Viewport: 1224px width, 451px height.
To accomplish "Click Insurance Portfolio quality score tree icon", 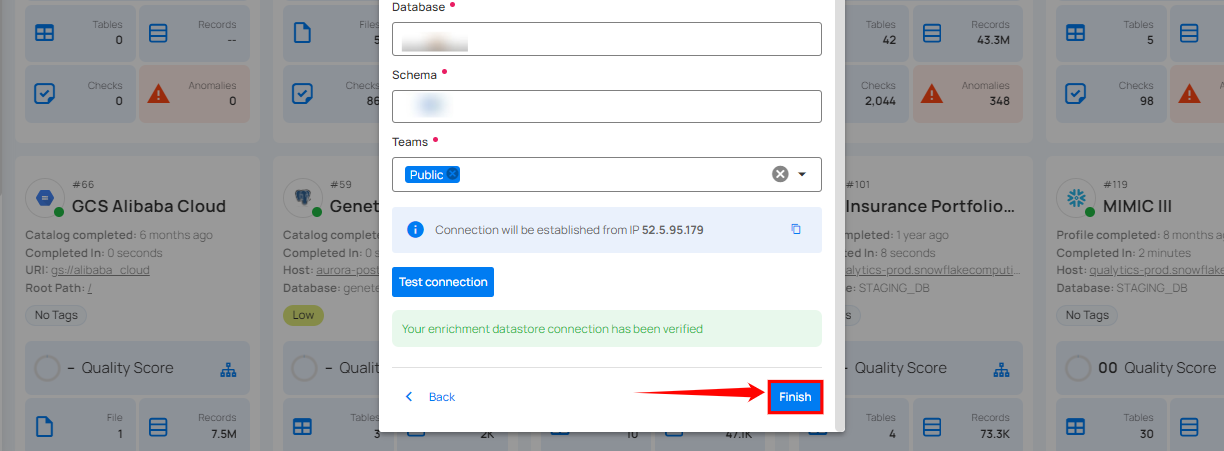I will point(1002,370).
